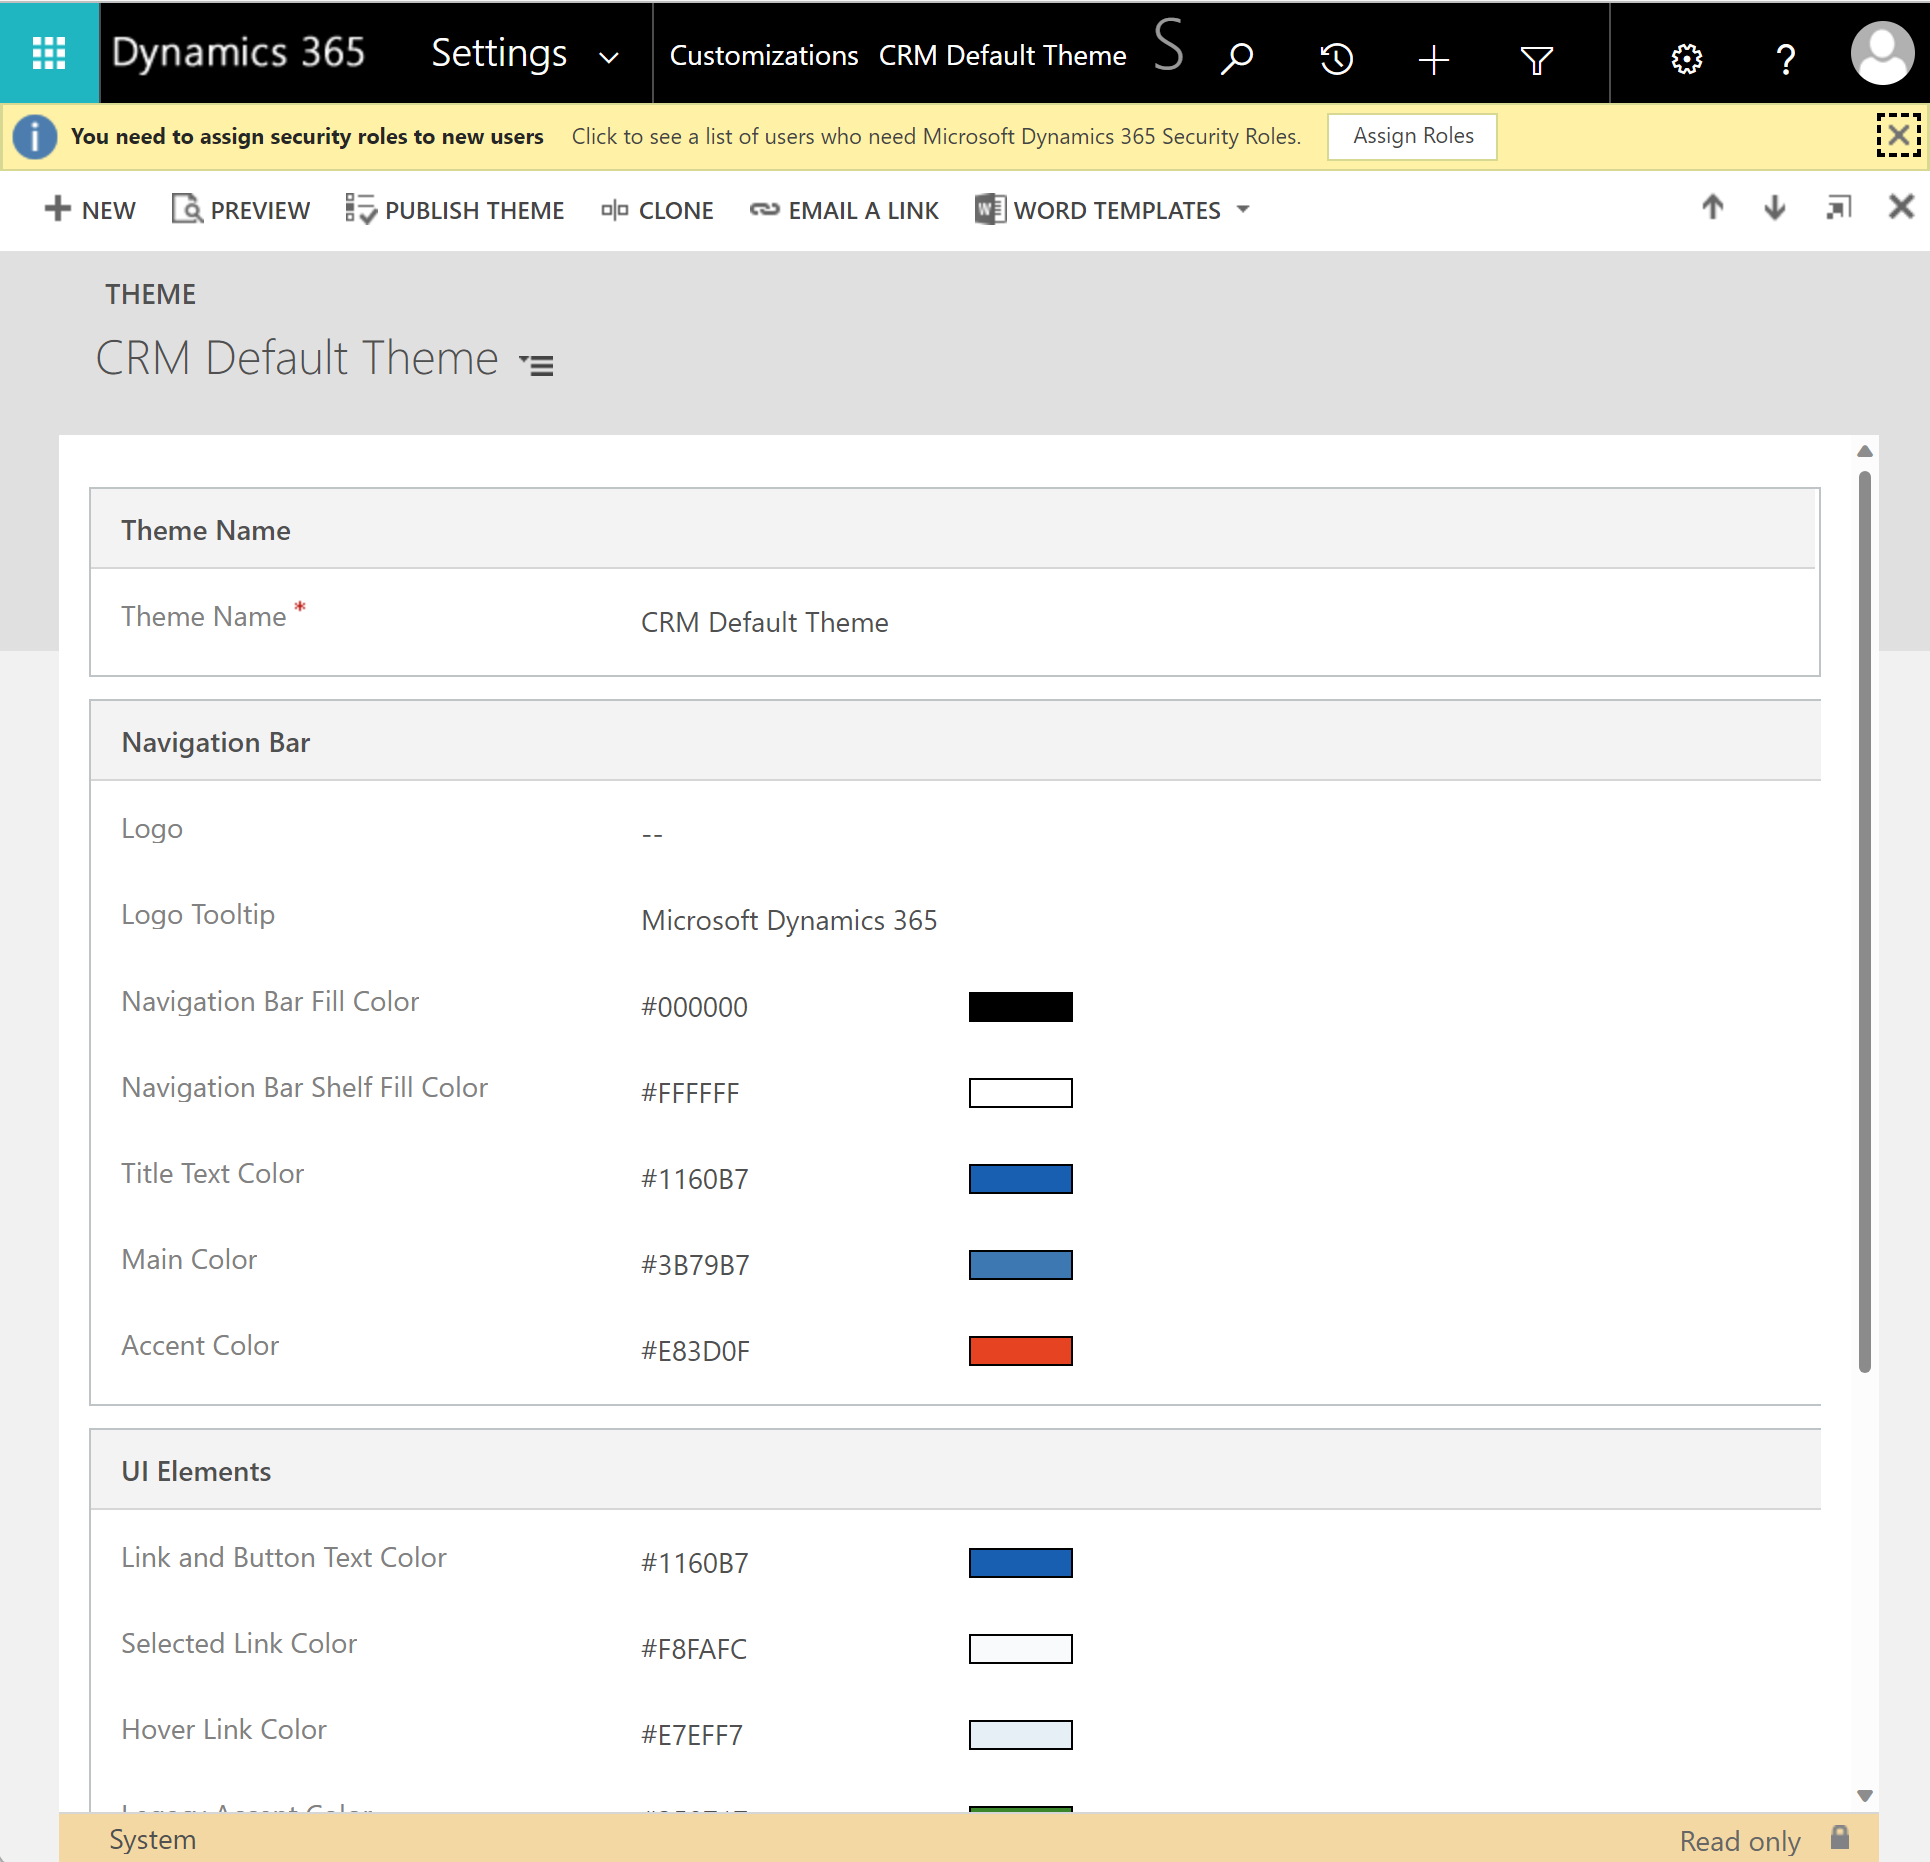Pop out form in new window
Screen dimensions: 1930x1862
point(1838,207)
